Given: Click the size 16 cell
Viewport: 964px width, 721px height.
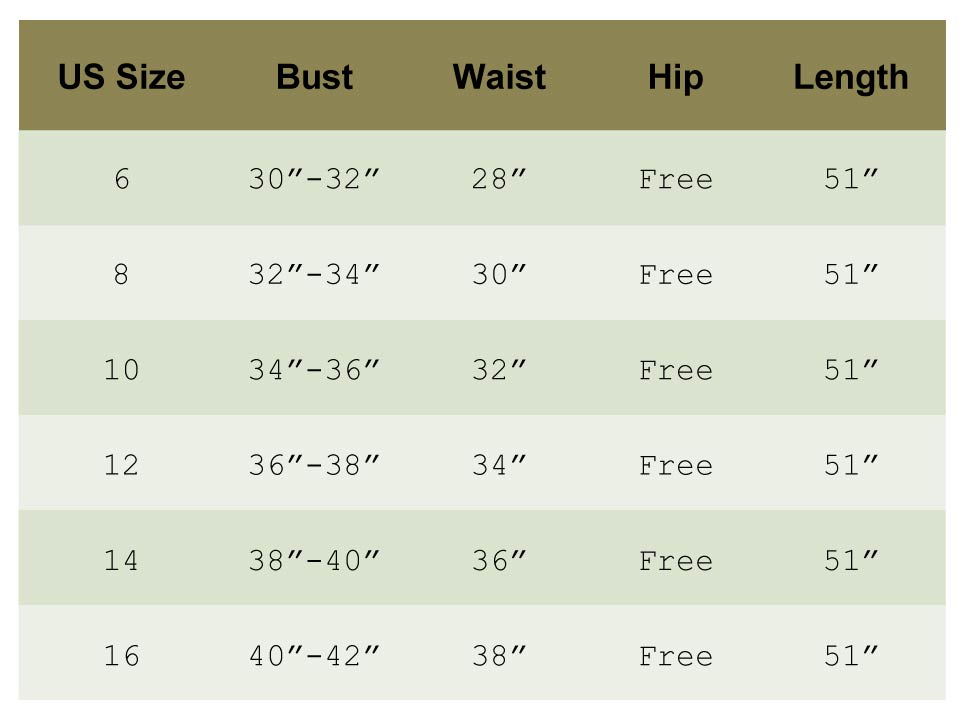Looking at the screenshot, I should [x=121, y=656].
